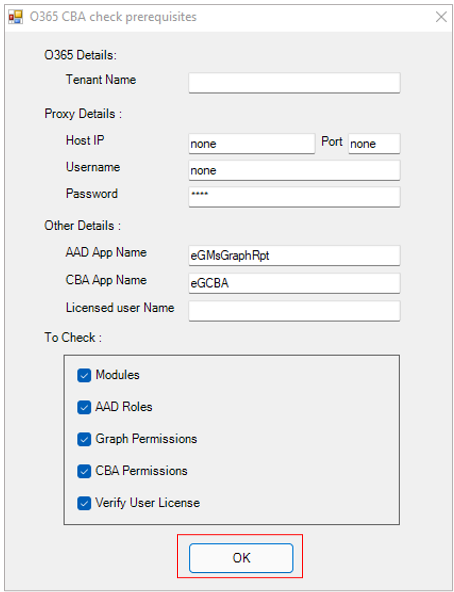Select the Licensed user Name field

click(294, 311)
